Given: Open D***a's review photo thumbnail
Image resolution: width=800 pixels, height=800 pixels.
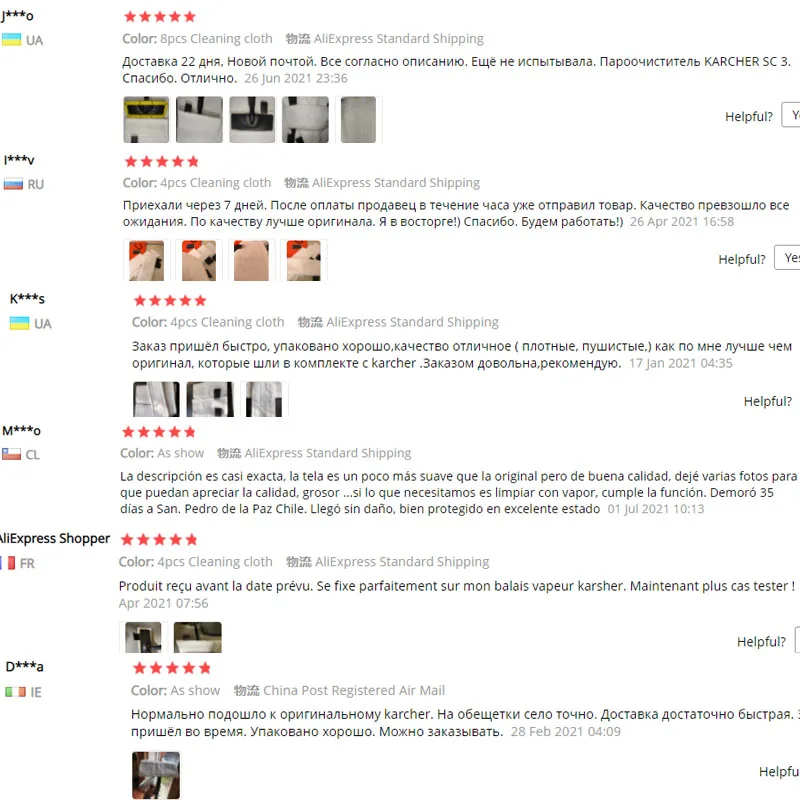Looking at the screenshot, I should click(x=156, y=774).
